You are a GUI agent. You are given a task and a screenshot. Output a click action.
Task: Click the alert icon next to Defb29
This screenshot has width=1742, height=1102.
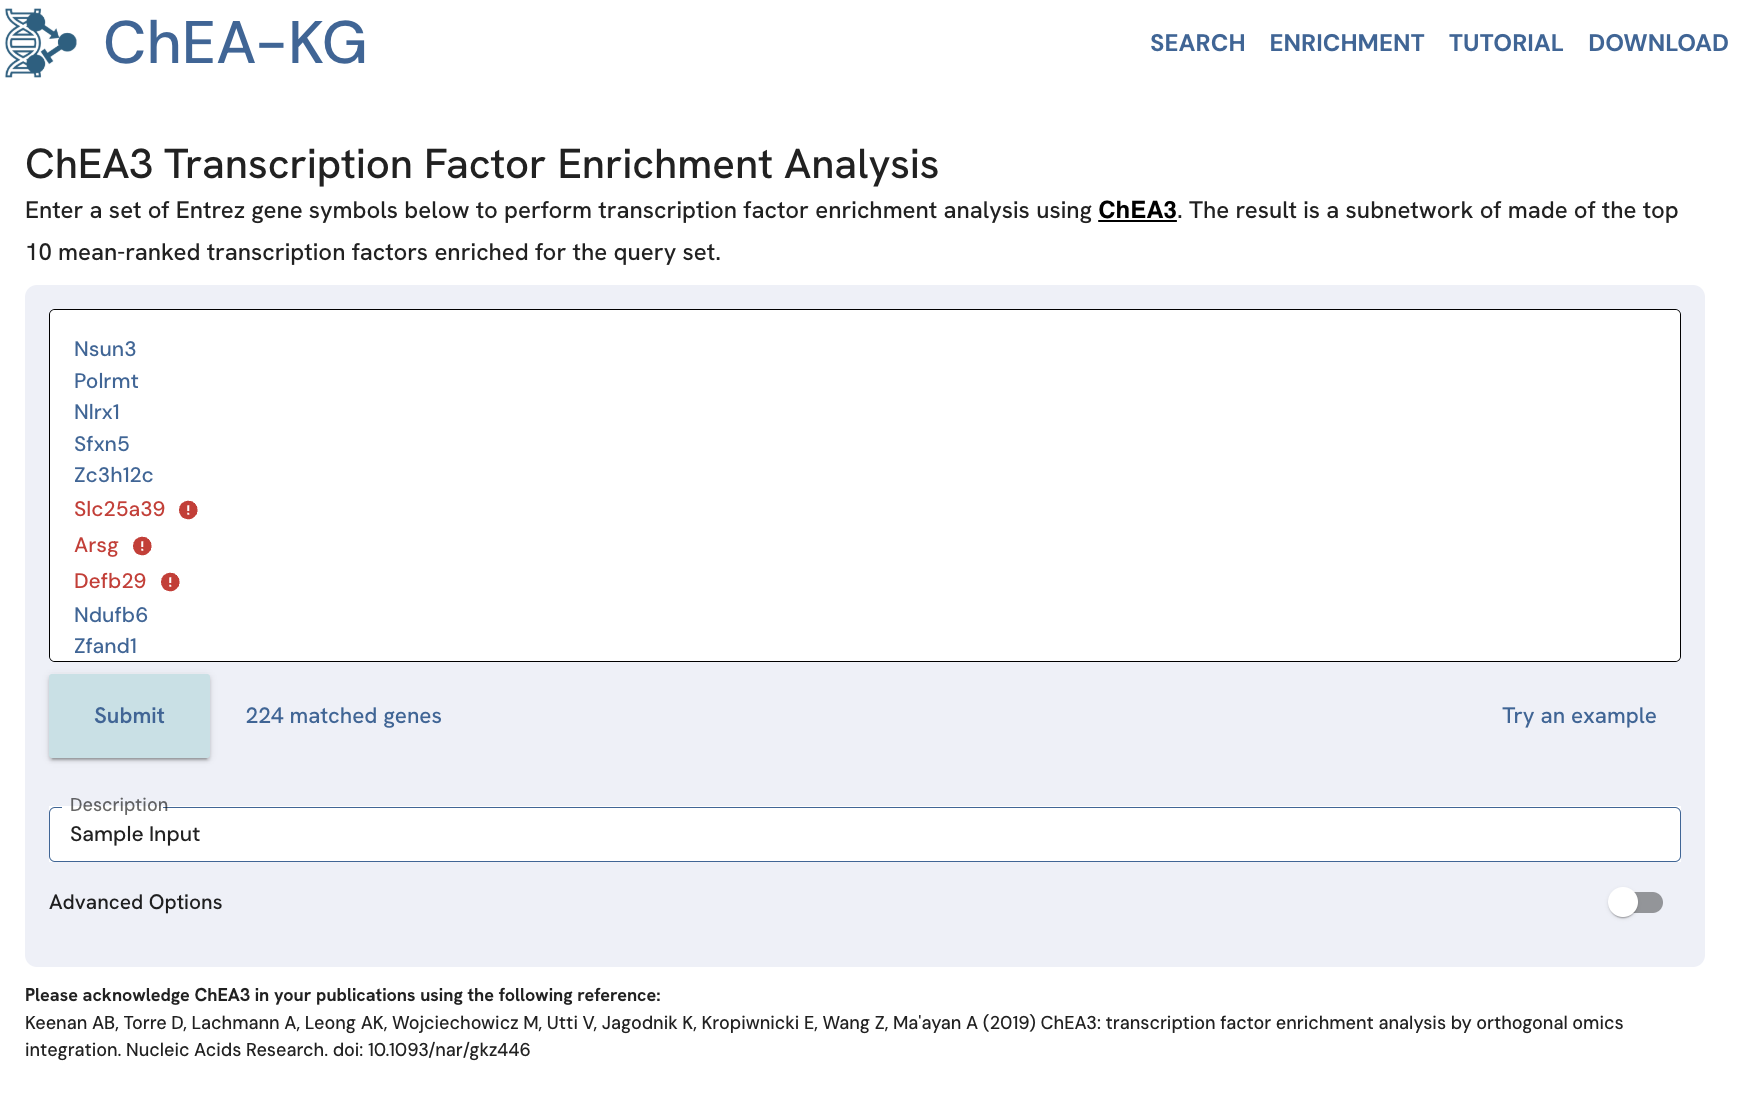click(170, 582)
